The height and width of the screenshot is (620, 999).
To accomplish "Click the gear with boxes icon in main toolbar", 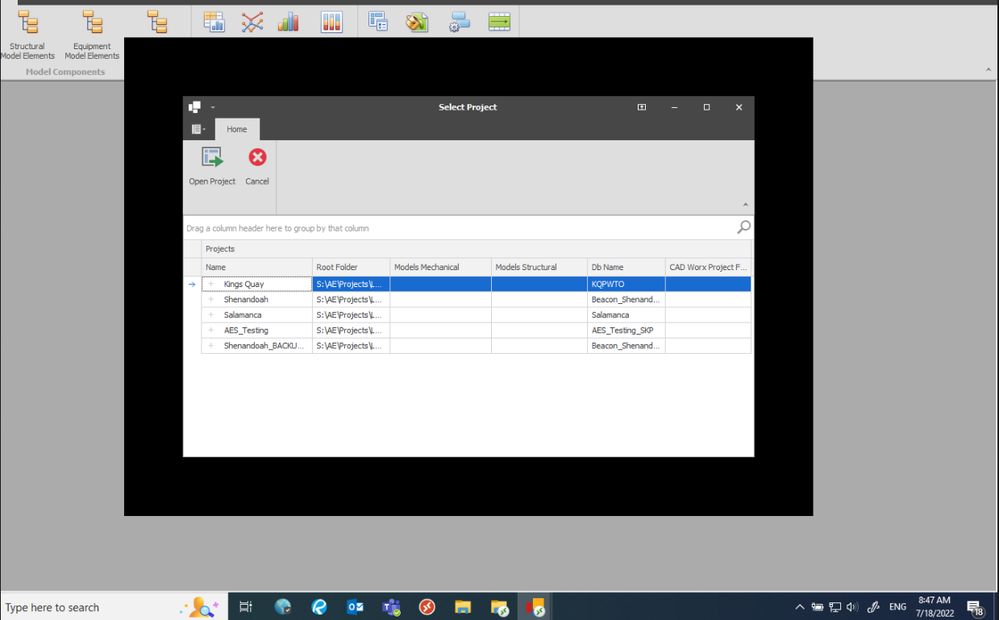I will coord(459,22).
